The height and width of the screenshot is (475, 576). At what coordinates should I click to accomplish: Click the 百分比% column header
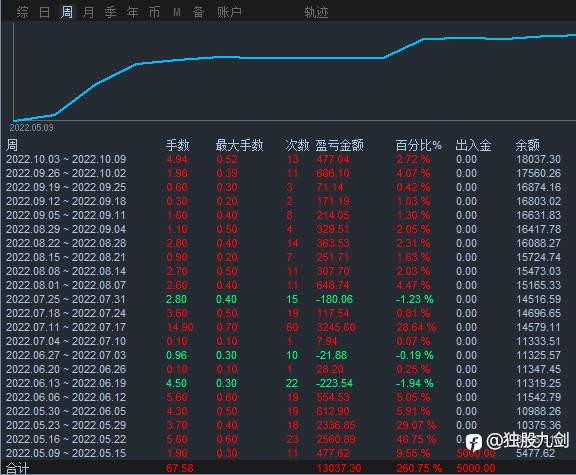(x=418, y=145)
